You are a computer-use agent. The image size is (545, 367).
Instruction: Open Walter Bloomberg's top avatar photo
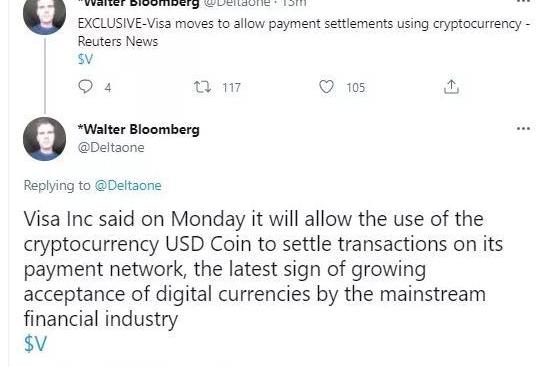coord(44,14)
